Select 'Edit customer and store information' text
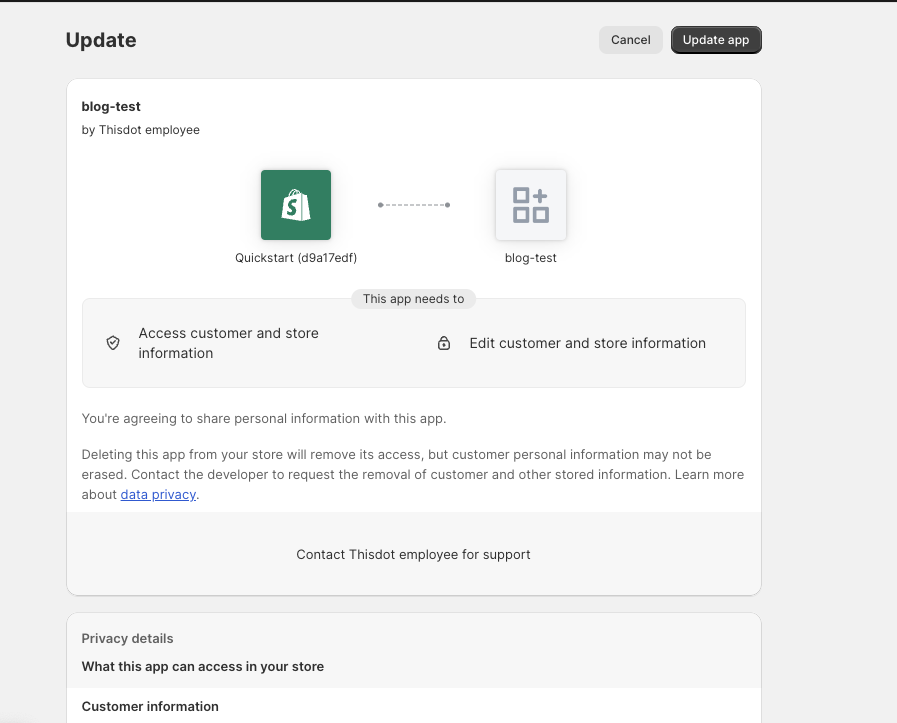The image size is (897, 723). [587, 343]
